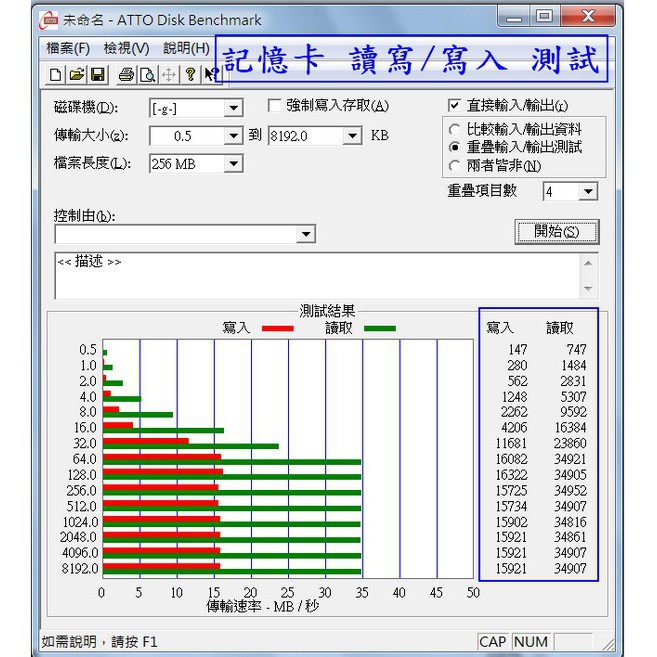Click the New document toolbar icon
657x657 pixels.
coord(55,75)
